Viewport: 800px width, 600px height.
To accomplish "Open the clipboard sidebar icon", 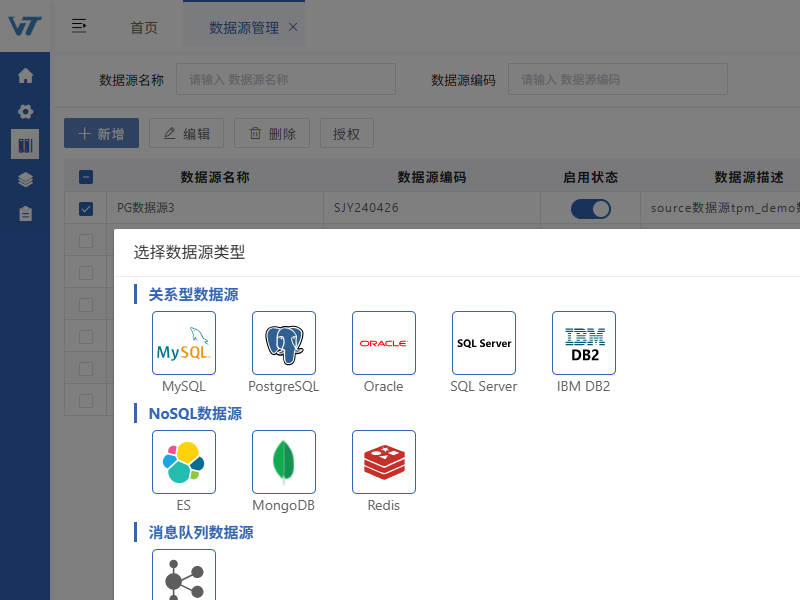I will [x=25, y=213].
